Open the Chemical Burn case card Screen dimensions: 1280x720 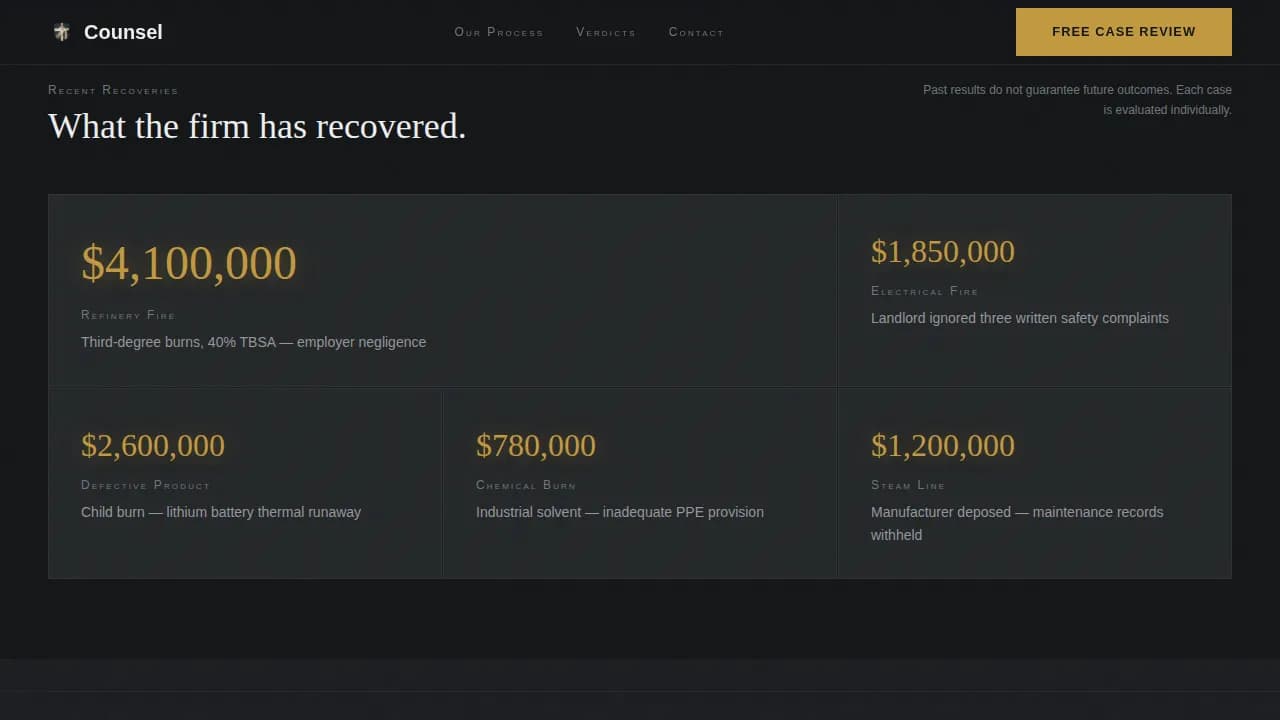pos(638,483)
